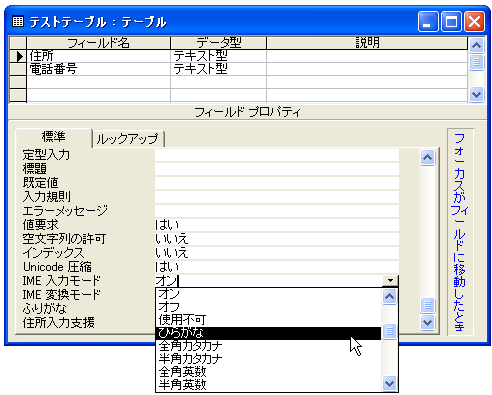
Task: Open the IME 入力モード dropdown arrow
Action: (x=390, y=281)
